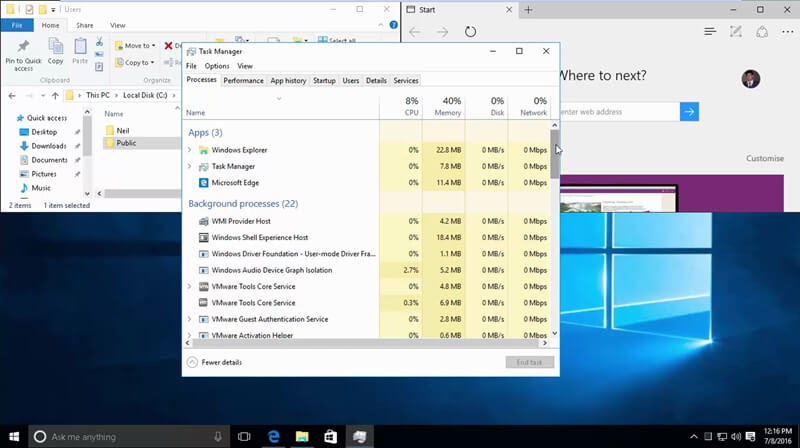Open Task Manager Options menu

[x=217, y=66]
